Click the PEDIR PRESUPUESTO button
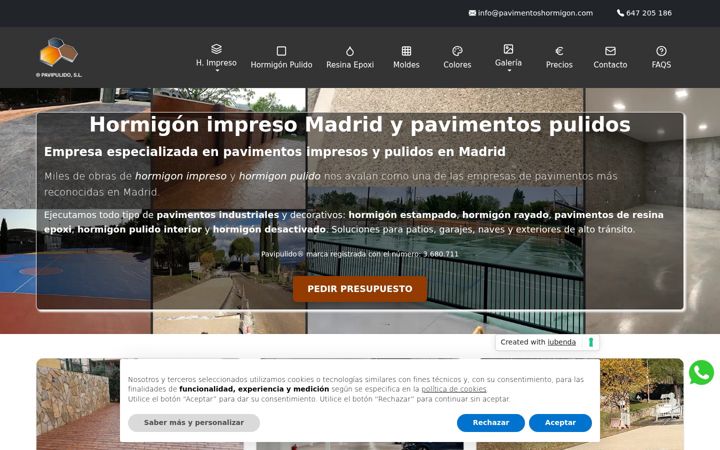Image resolution: width=720 pixels, height=450 pixels. click(x=360, y=289)
